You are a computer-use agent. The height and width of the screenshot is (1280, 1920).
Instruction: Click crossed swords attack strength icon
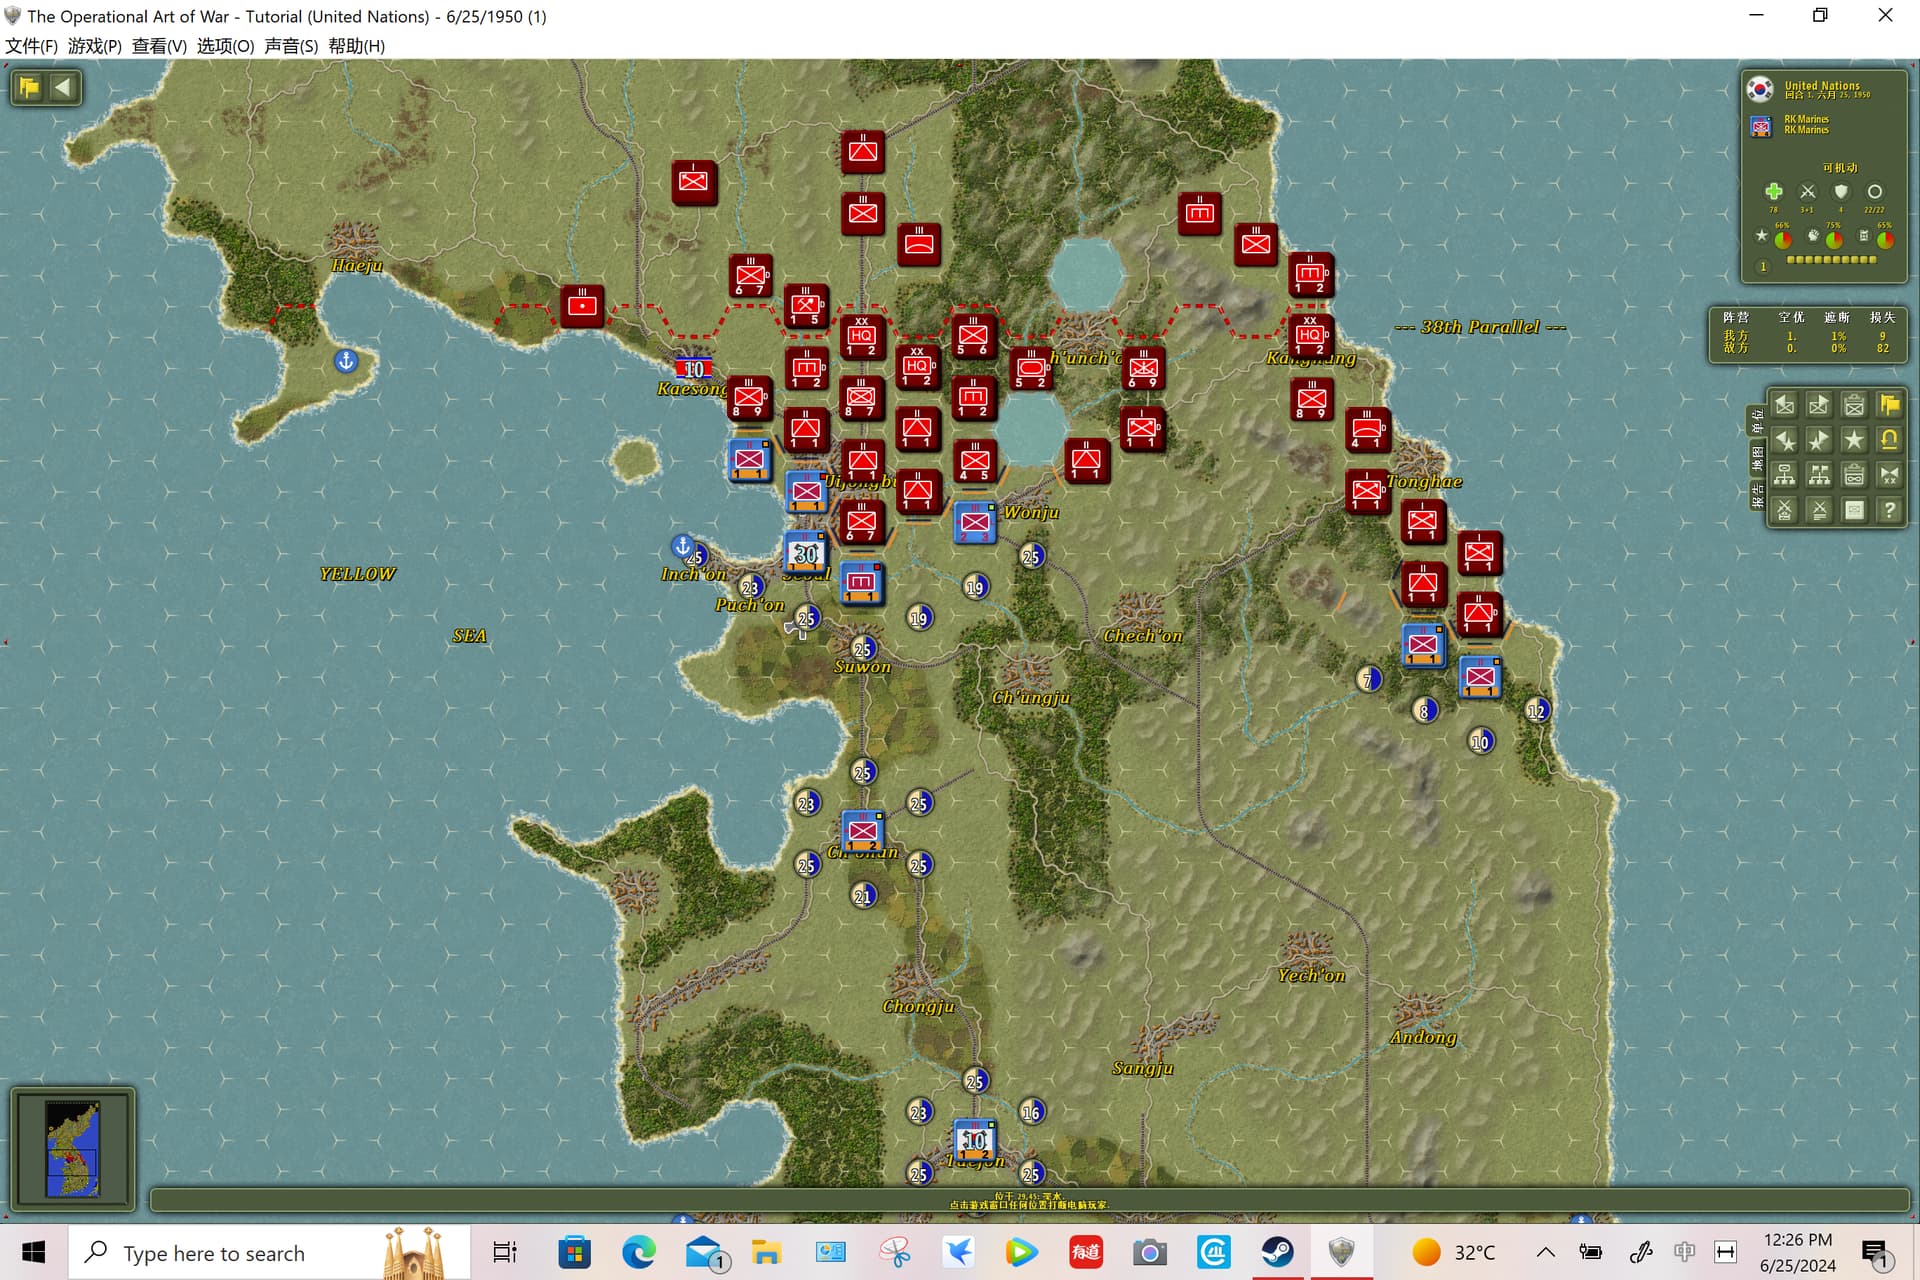[x=1807, y=191]
